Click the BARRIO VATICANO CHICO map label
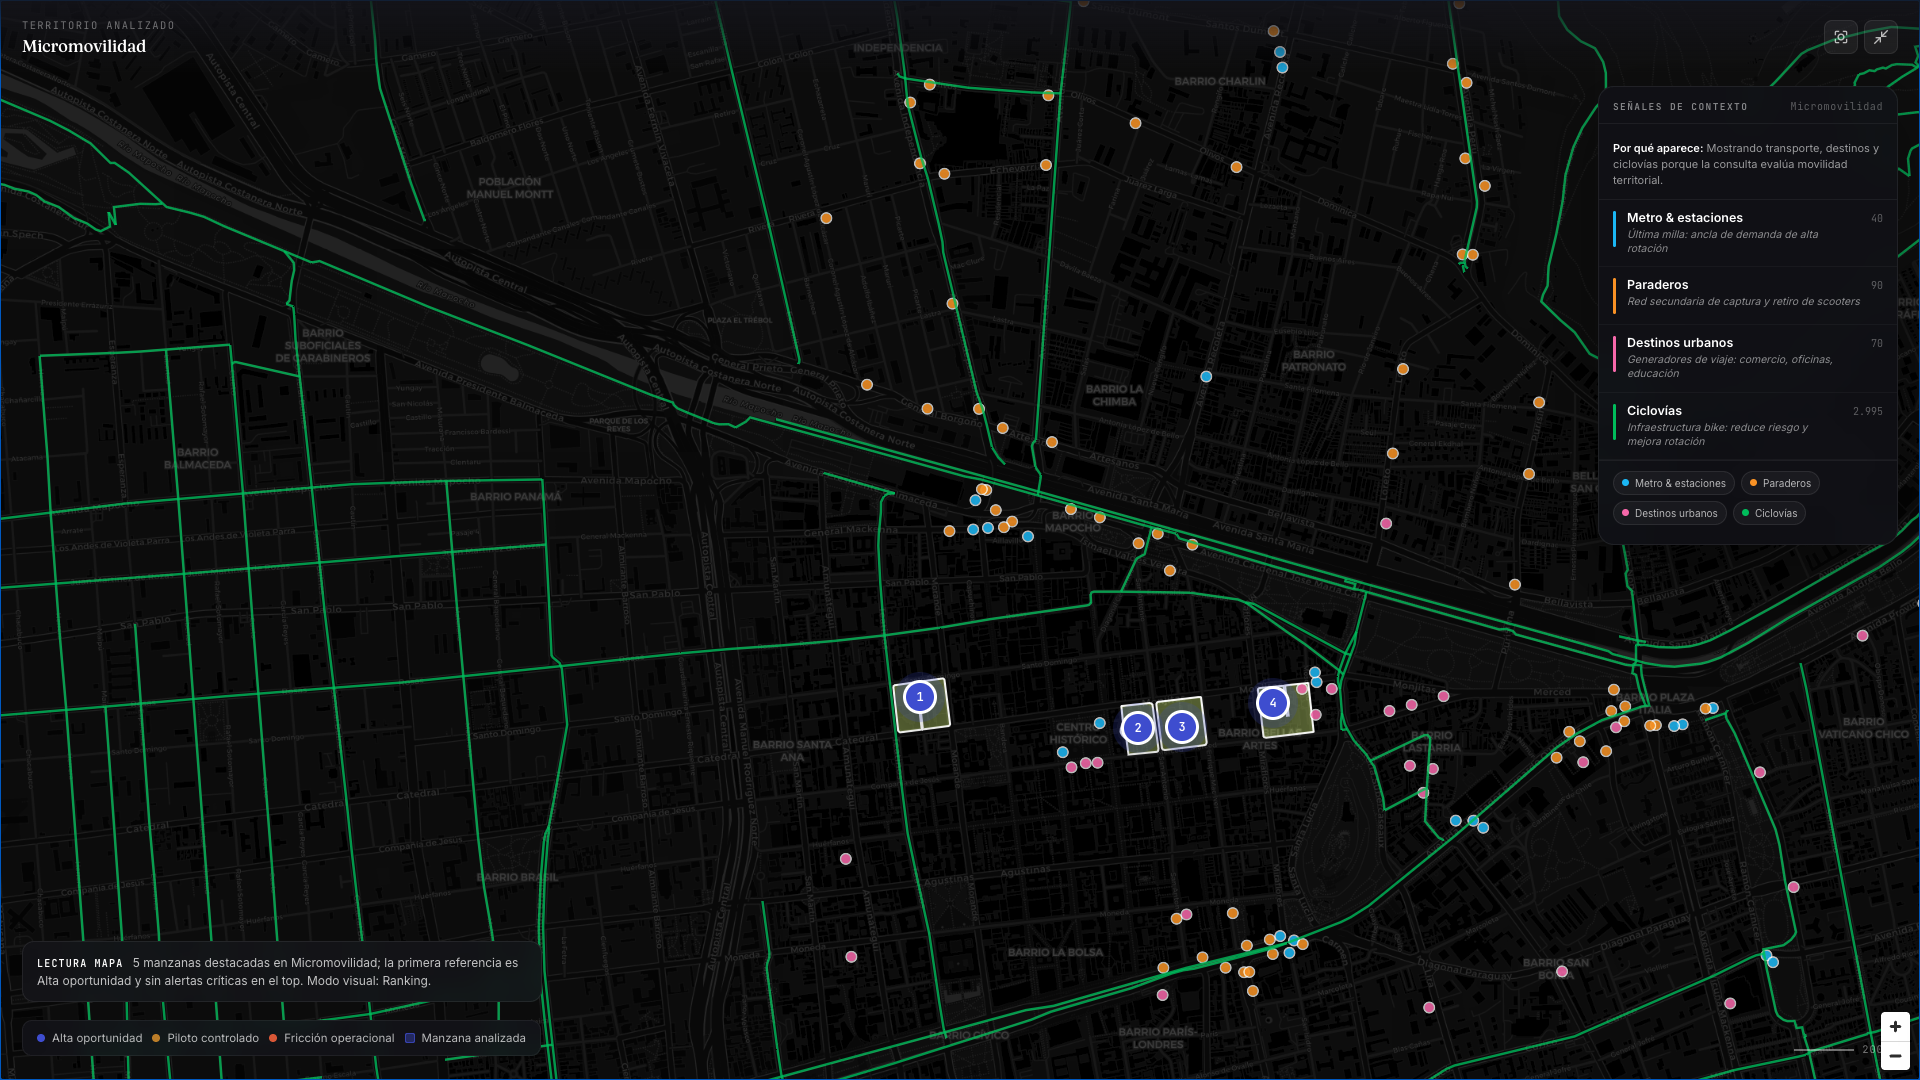 pos(1864,727)
